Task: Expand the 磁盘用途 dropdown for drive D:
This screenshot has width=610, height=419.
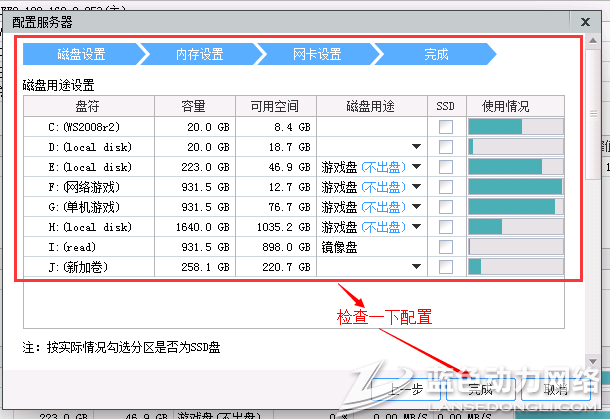Action: pos(417,147)
